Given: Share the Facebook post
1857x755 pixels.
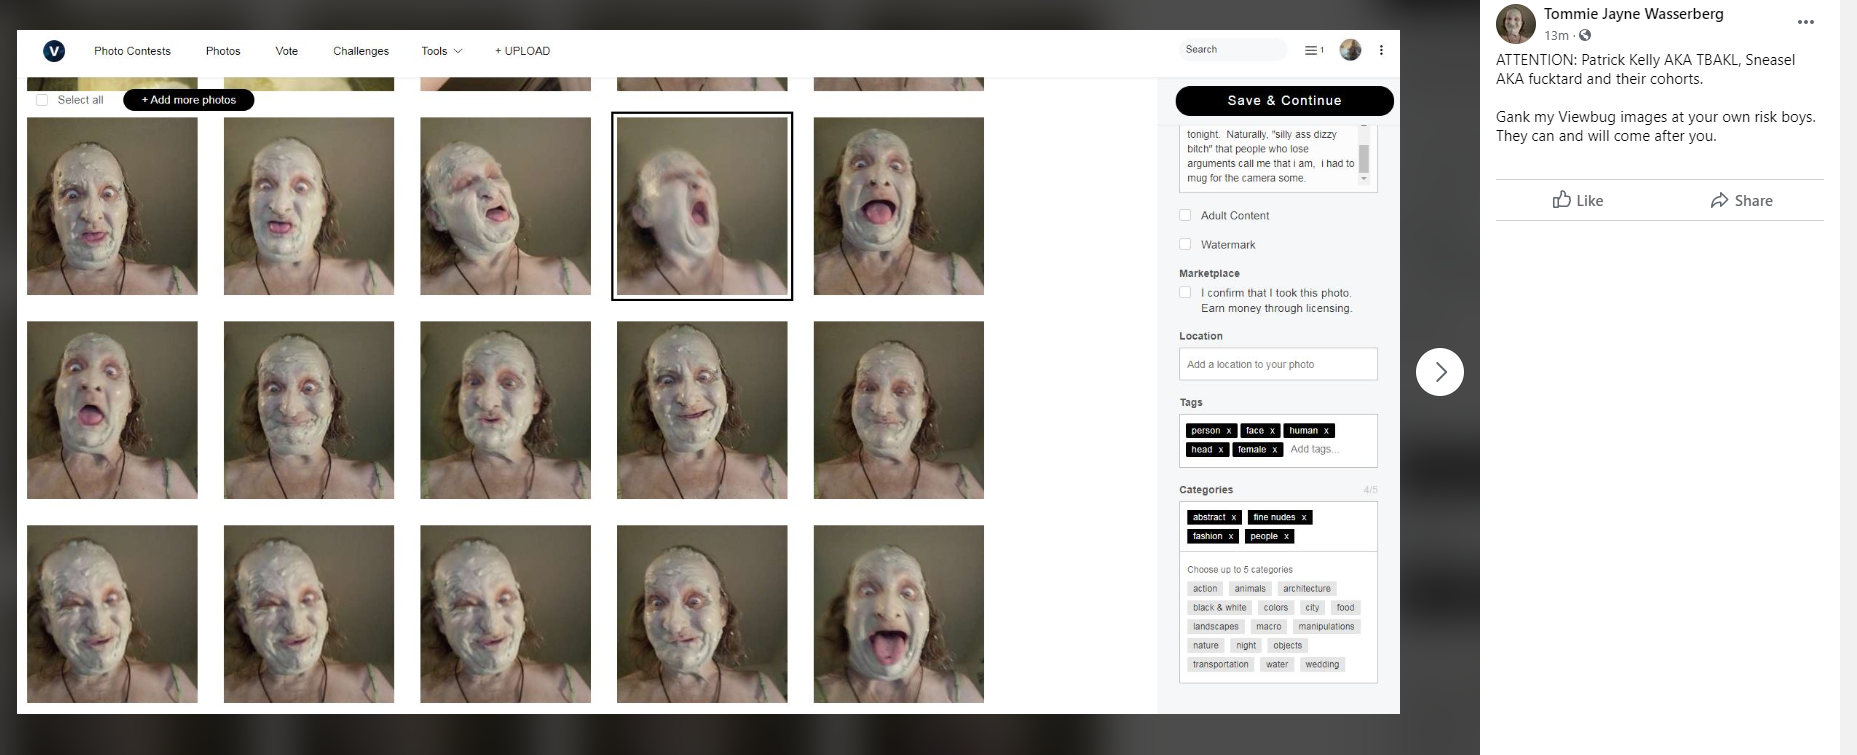Looking at the screenshot, I should tap(1741, 200).
